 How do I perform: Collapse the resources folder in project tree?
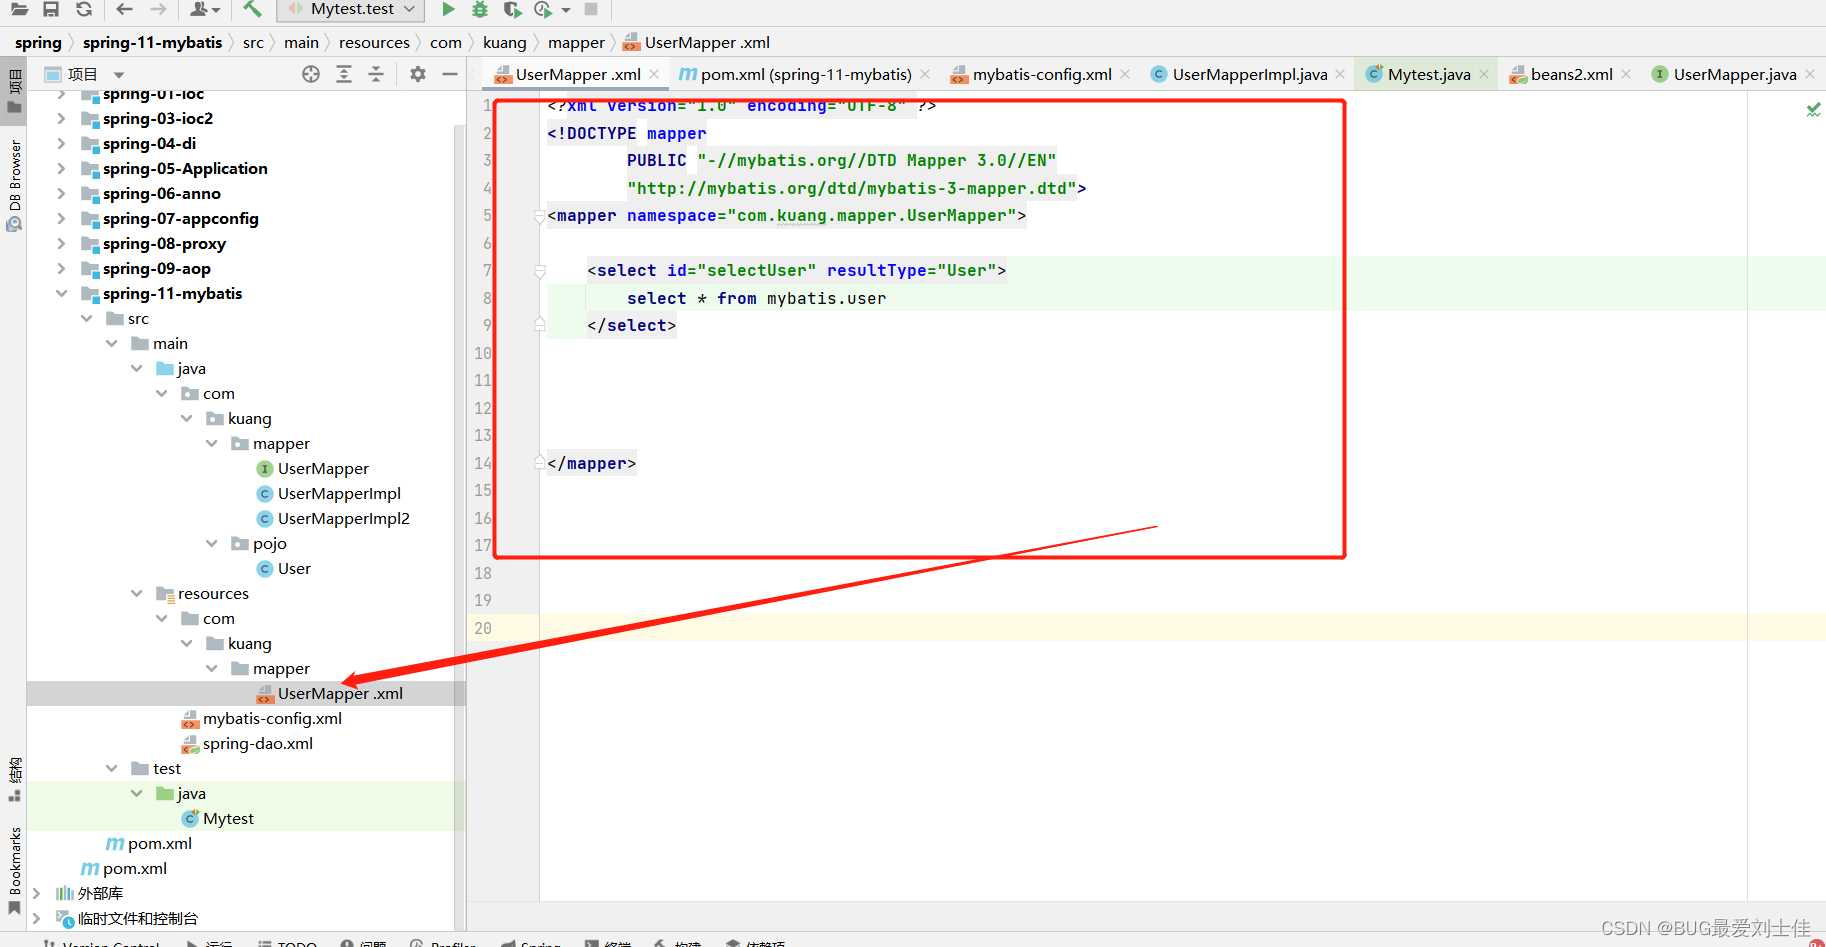(x=137, y=593)
